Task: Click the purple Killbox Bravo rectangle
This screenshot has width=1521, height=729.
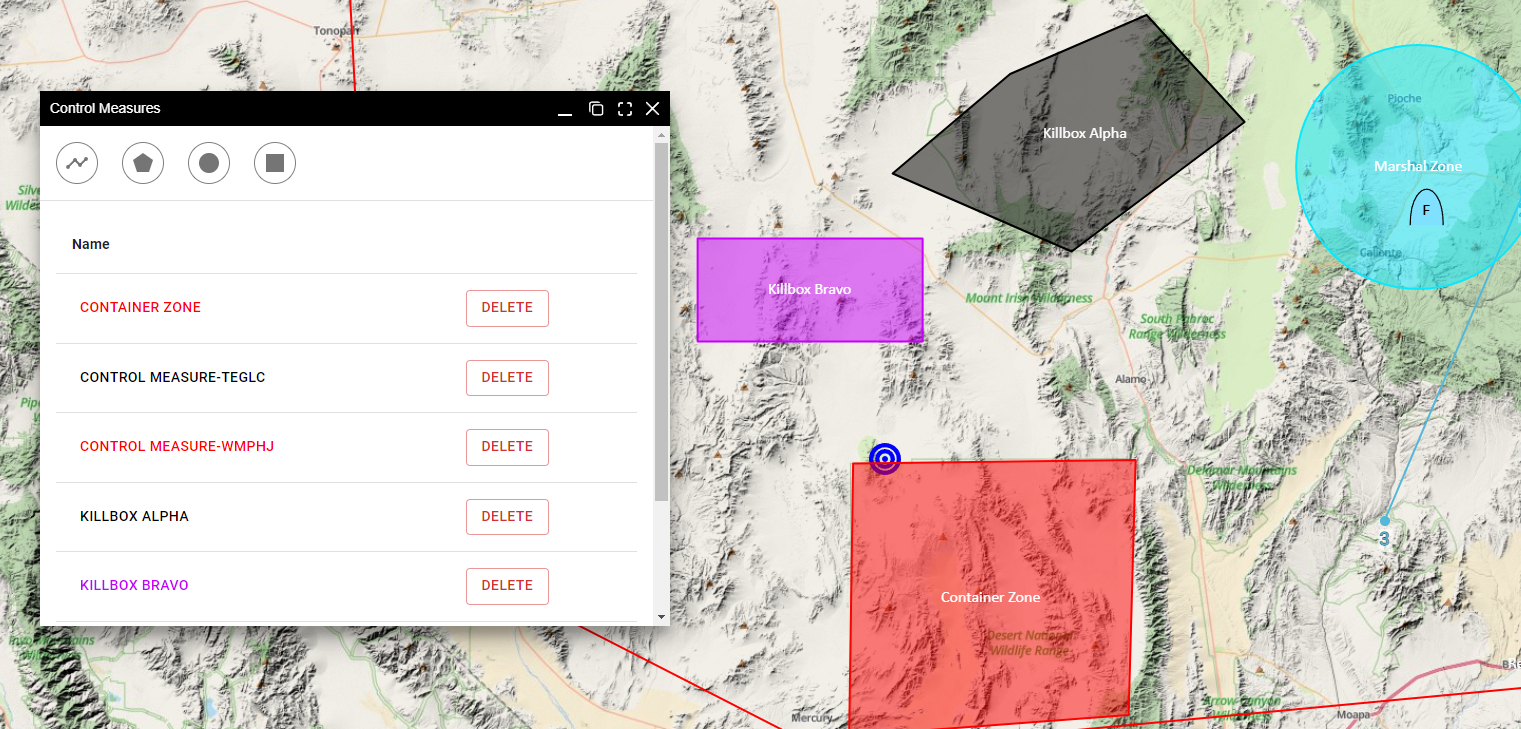Action: [810, 290]
